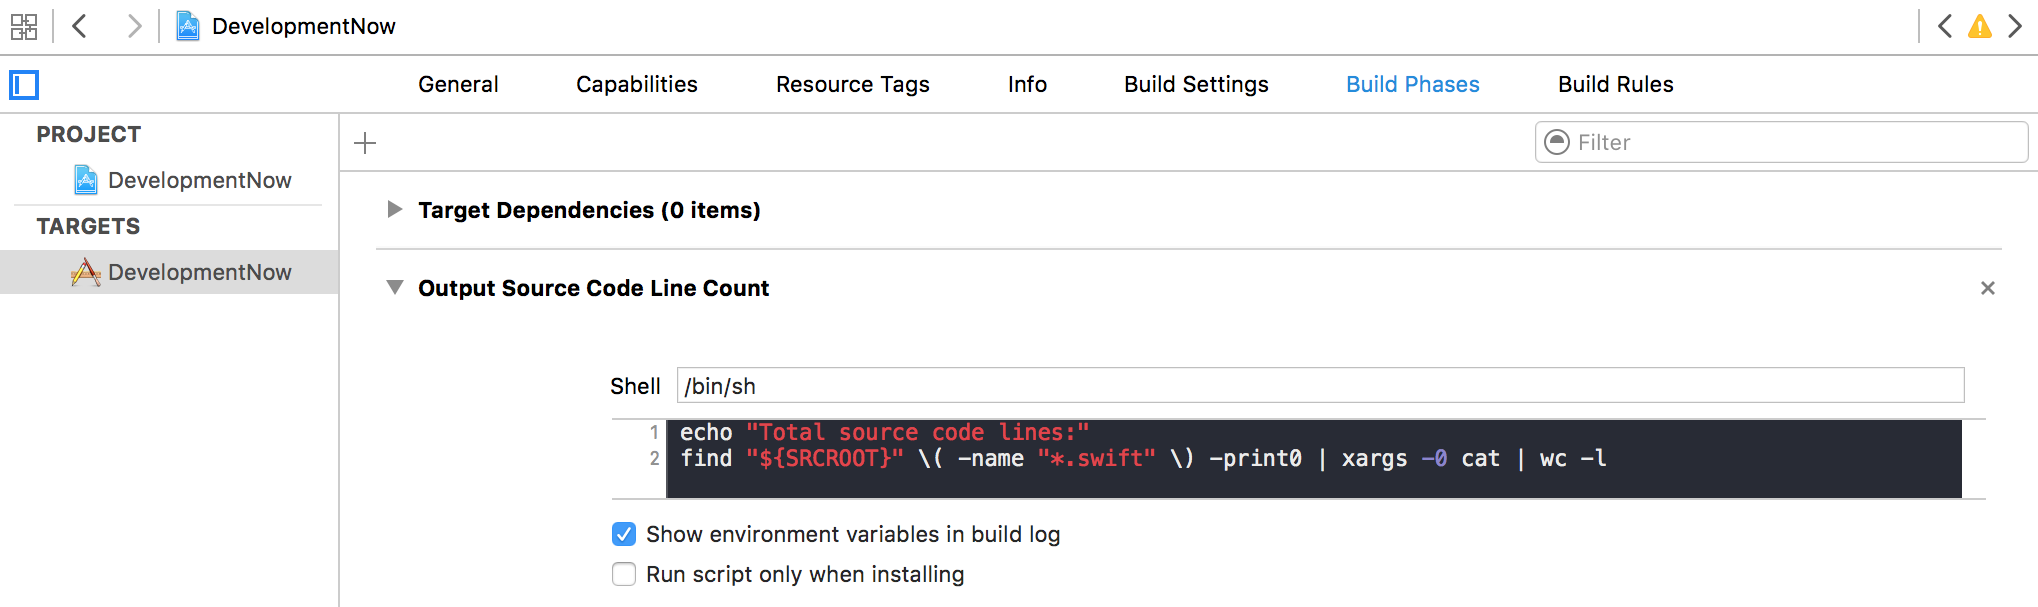
Task: Jump to next issue arrow
Action: click(x=2015, y=26)
